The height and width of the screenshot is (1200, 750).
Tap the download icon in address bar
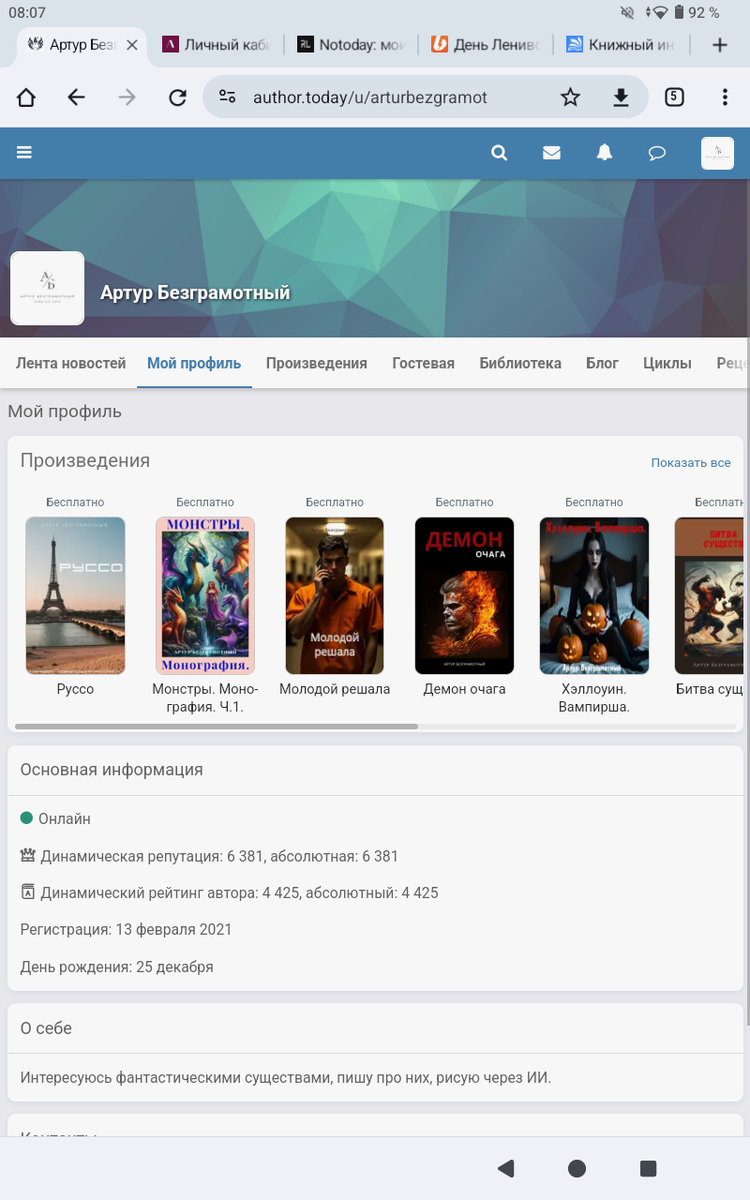pos(621,97)
